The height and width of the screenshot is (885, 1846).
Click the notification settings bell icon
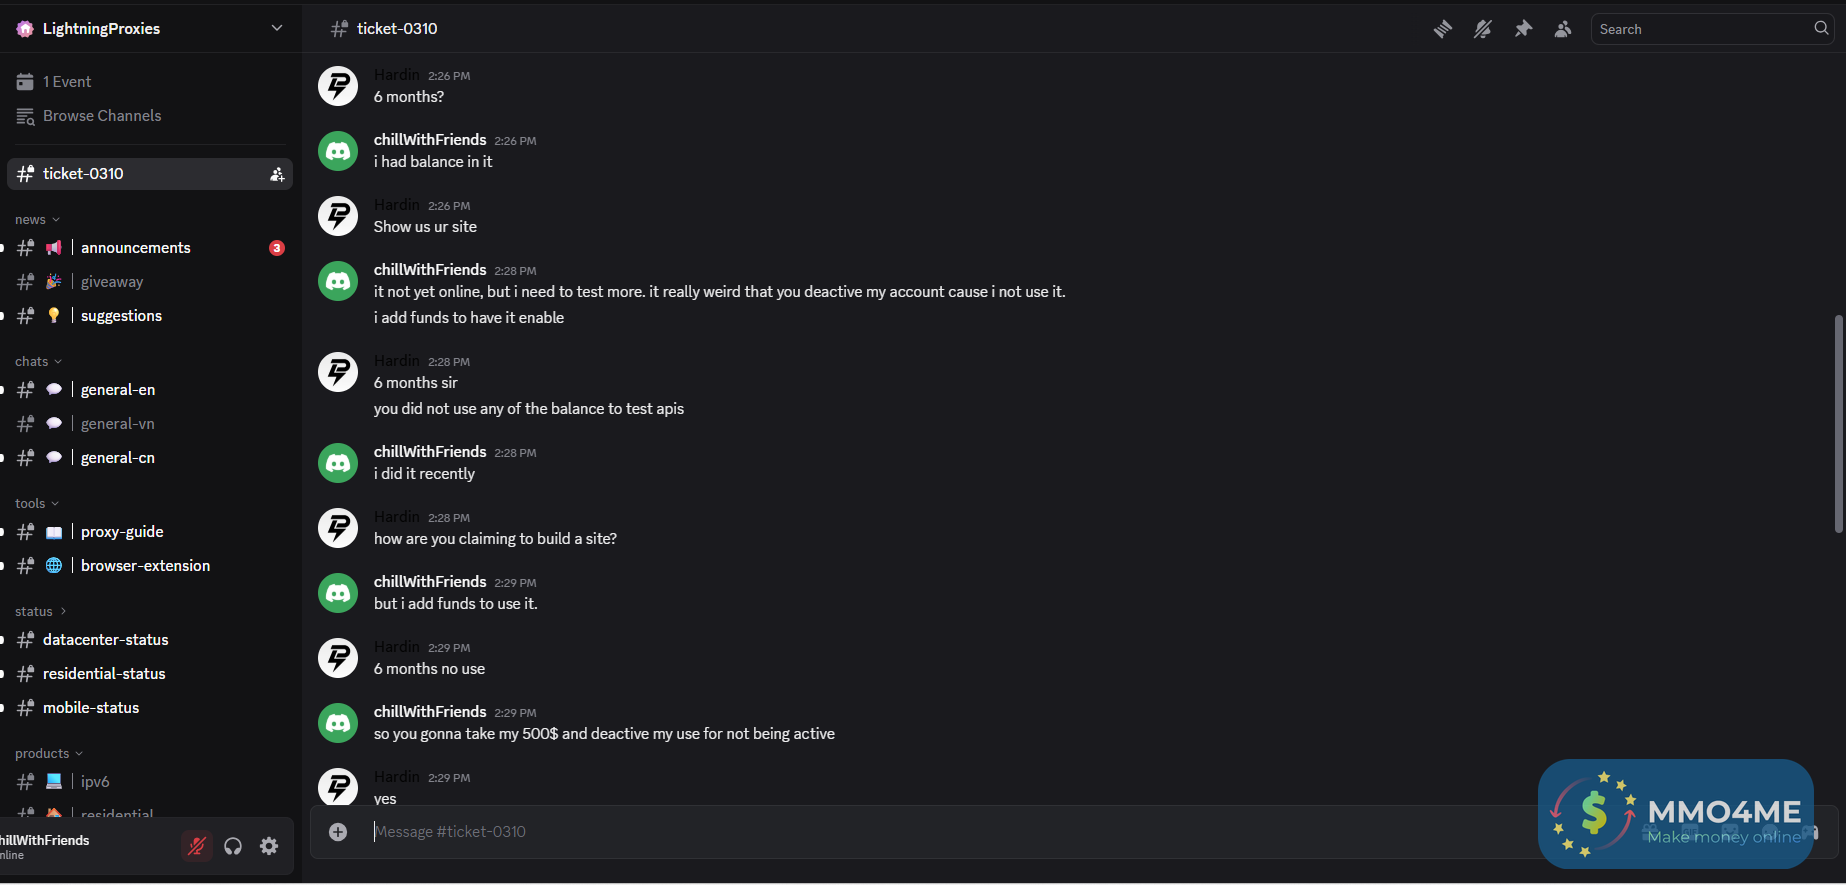tap(1483, 29)
